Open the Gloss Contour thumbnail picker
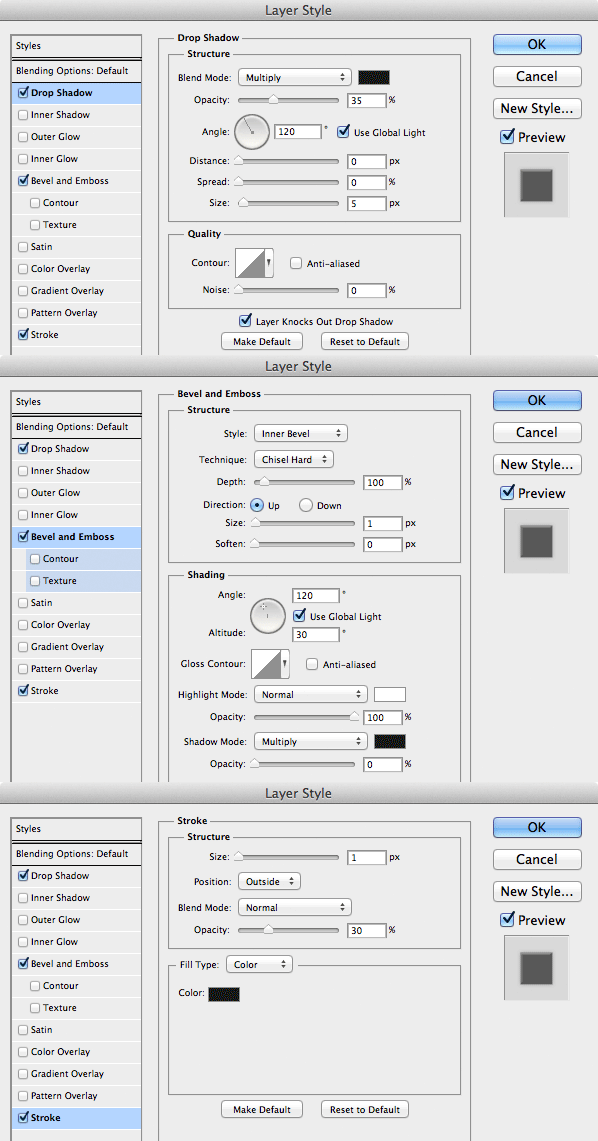598x1141 pixels. (x=271, y=664)
